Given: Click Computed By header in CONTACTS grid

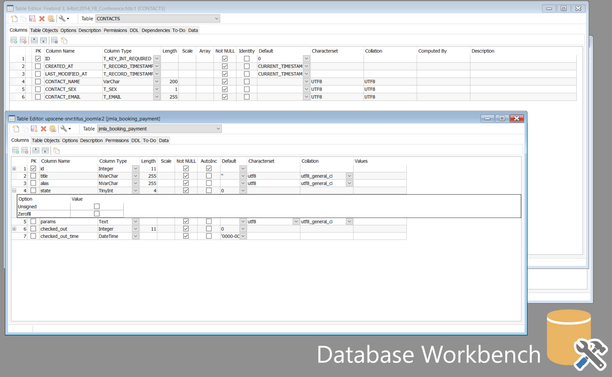Looking at the screenshot, I should (432, 51).
